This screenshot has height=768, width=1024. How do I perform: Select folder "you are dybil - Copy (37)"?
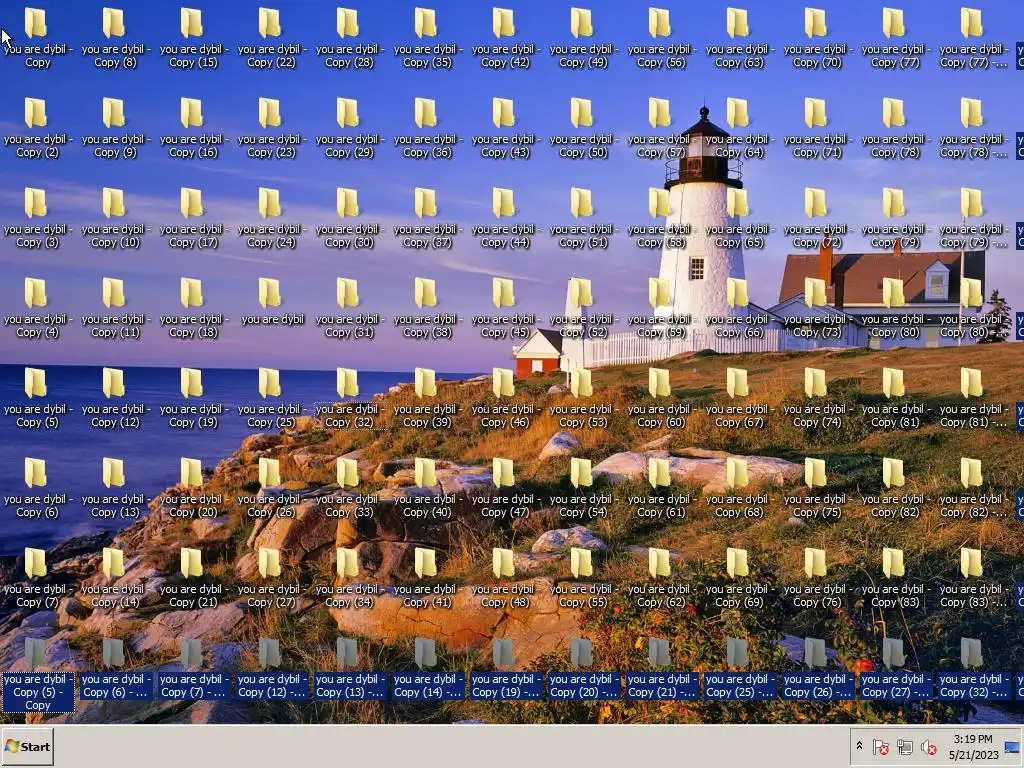coord(426,219)
